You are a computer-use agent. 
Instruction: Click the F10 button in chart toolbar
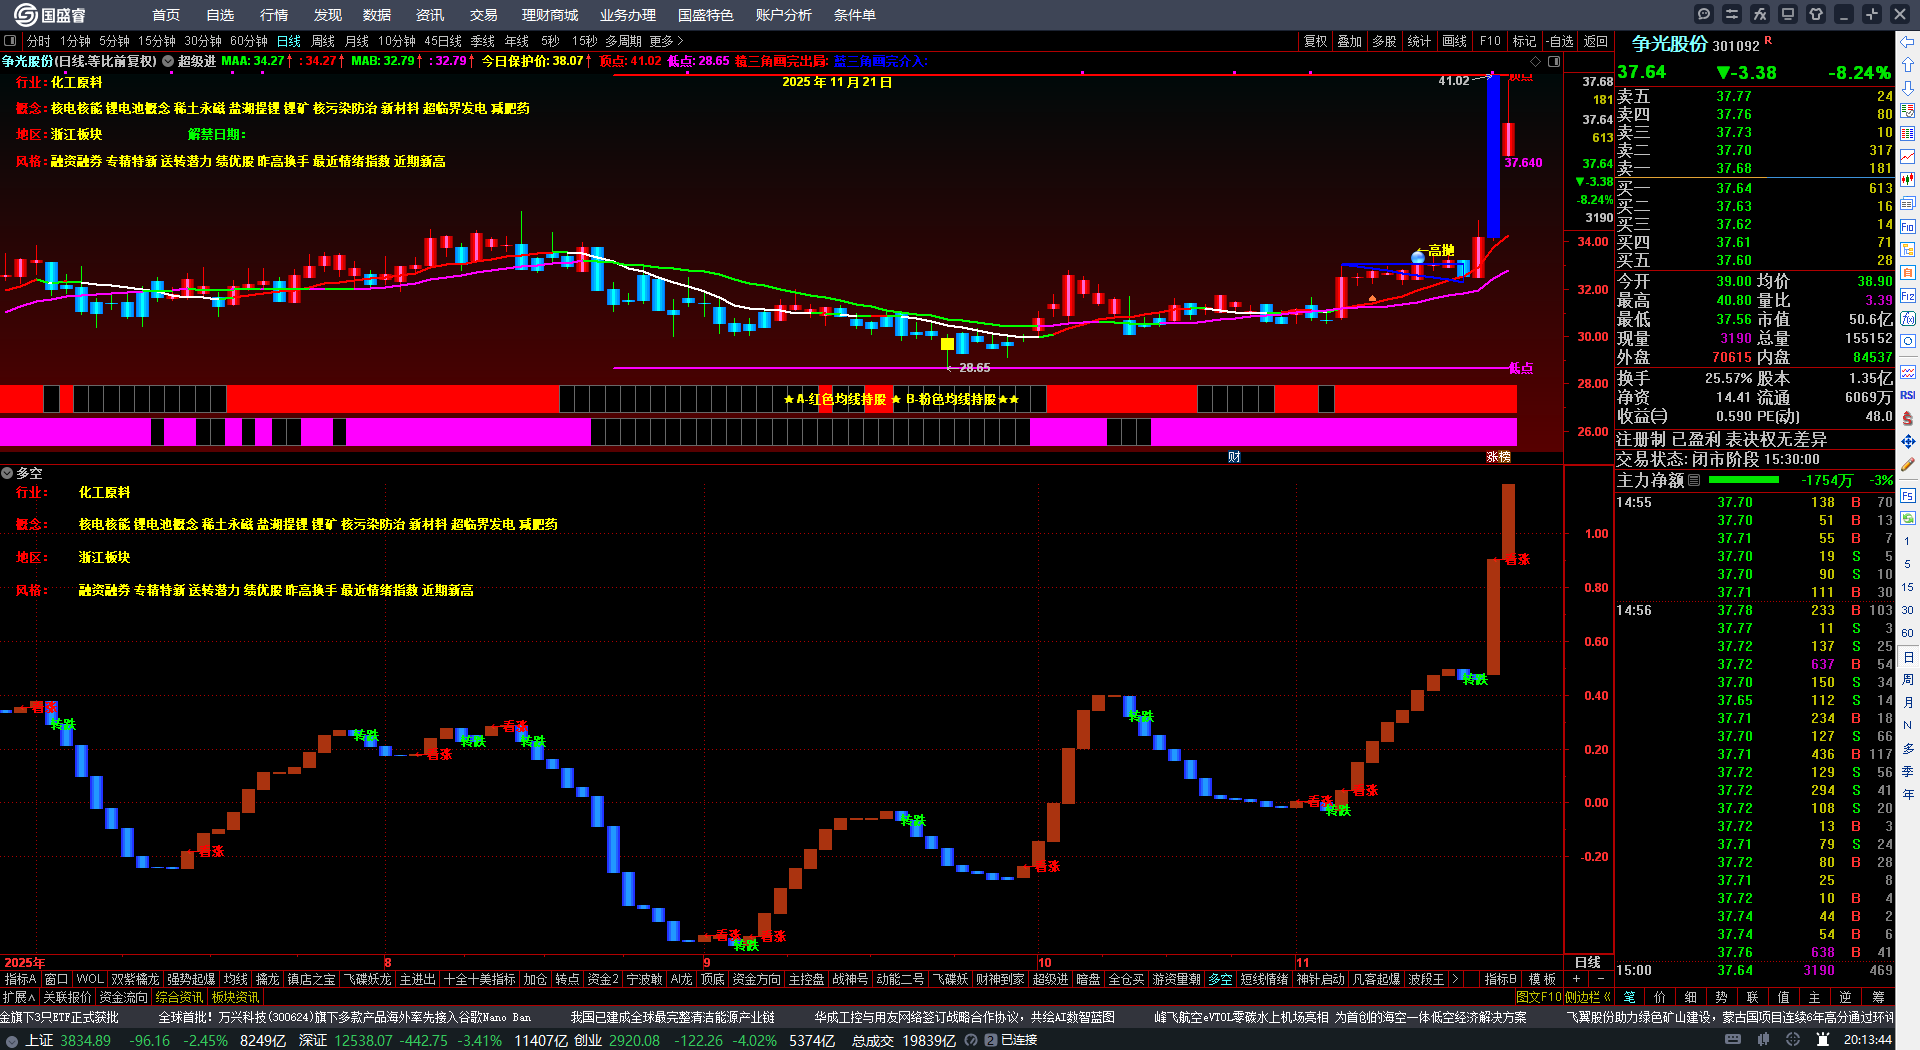click(1490, 41)
